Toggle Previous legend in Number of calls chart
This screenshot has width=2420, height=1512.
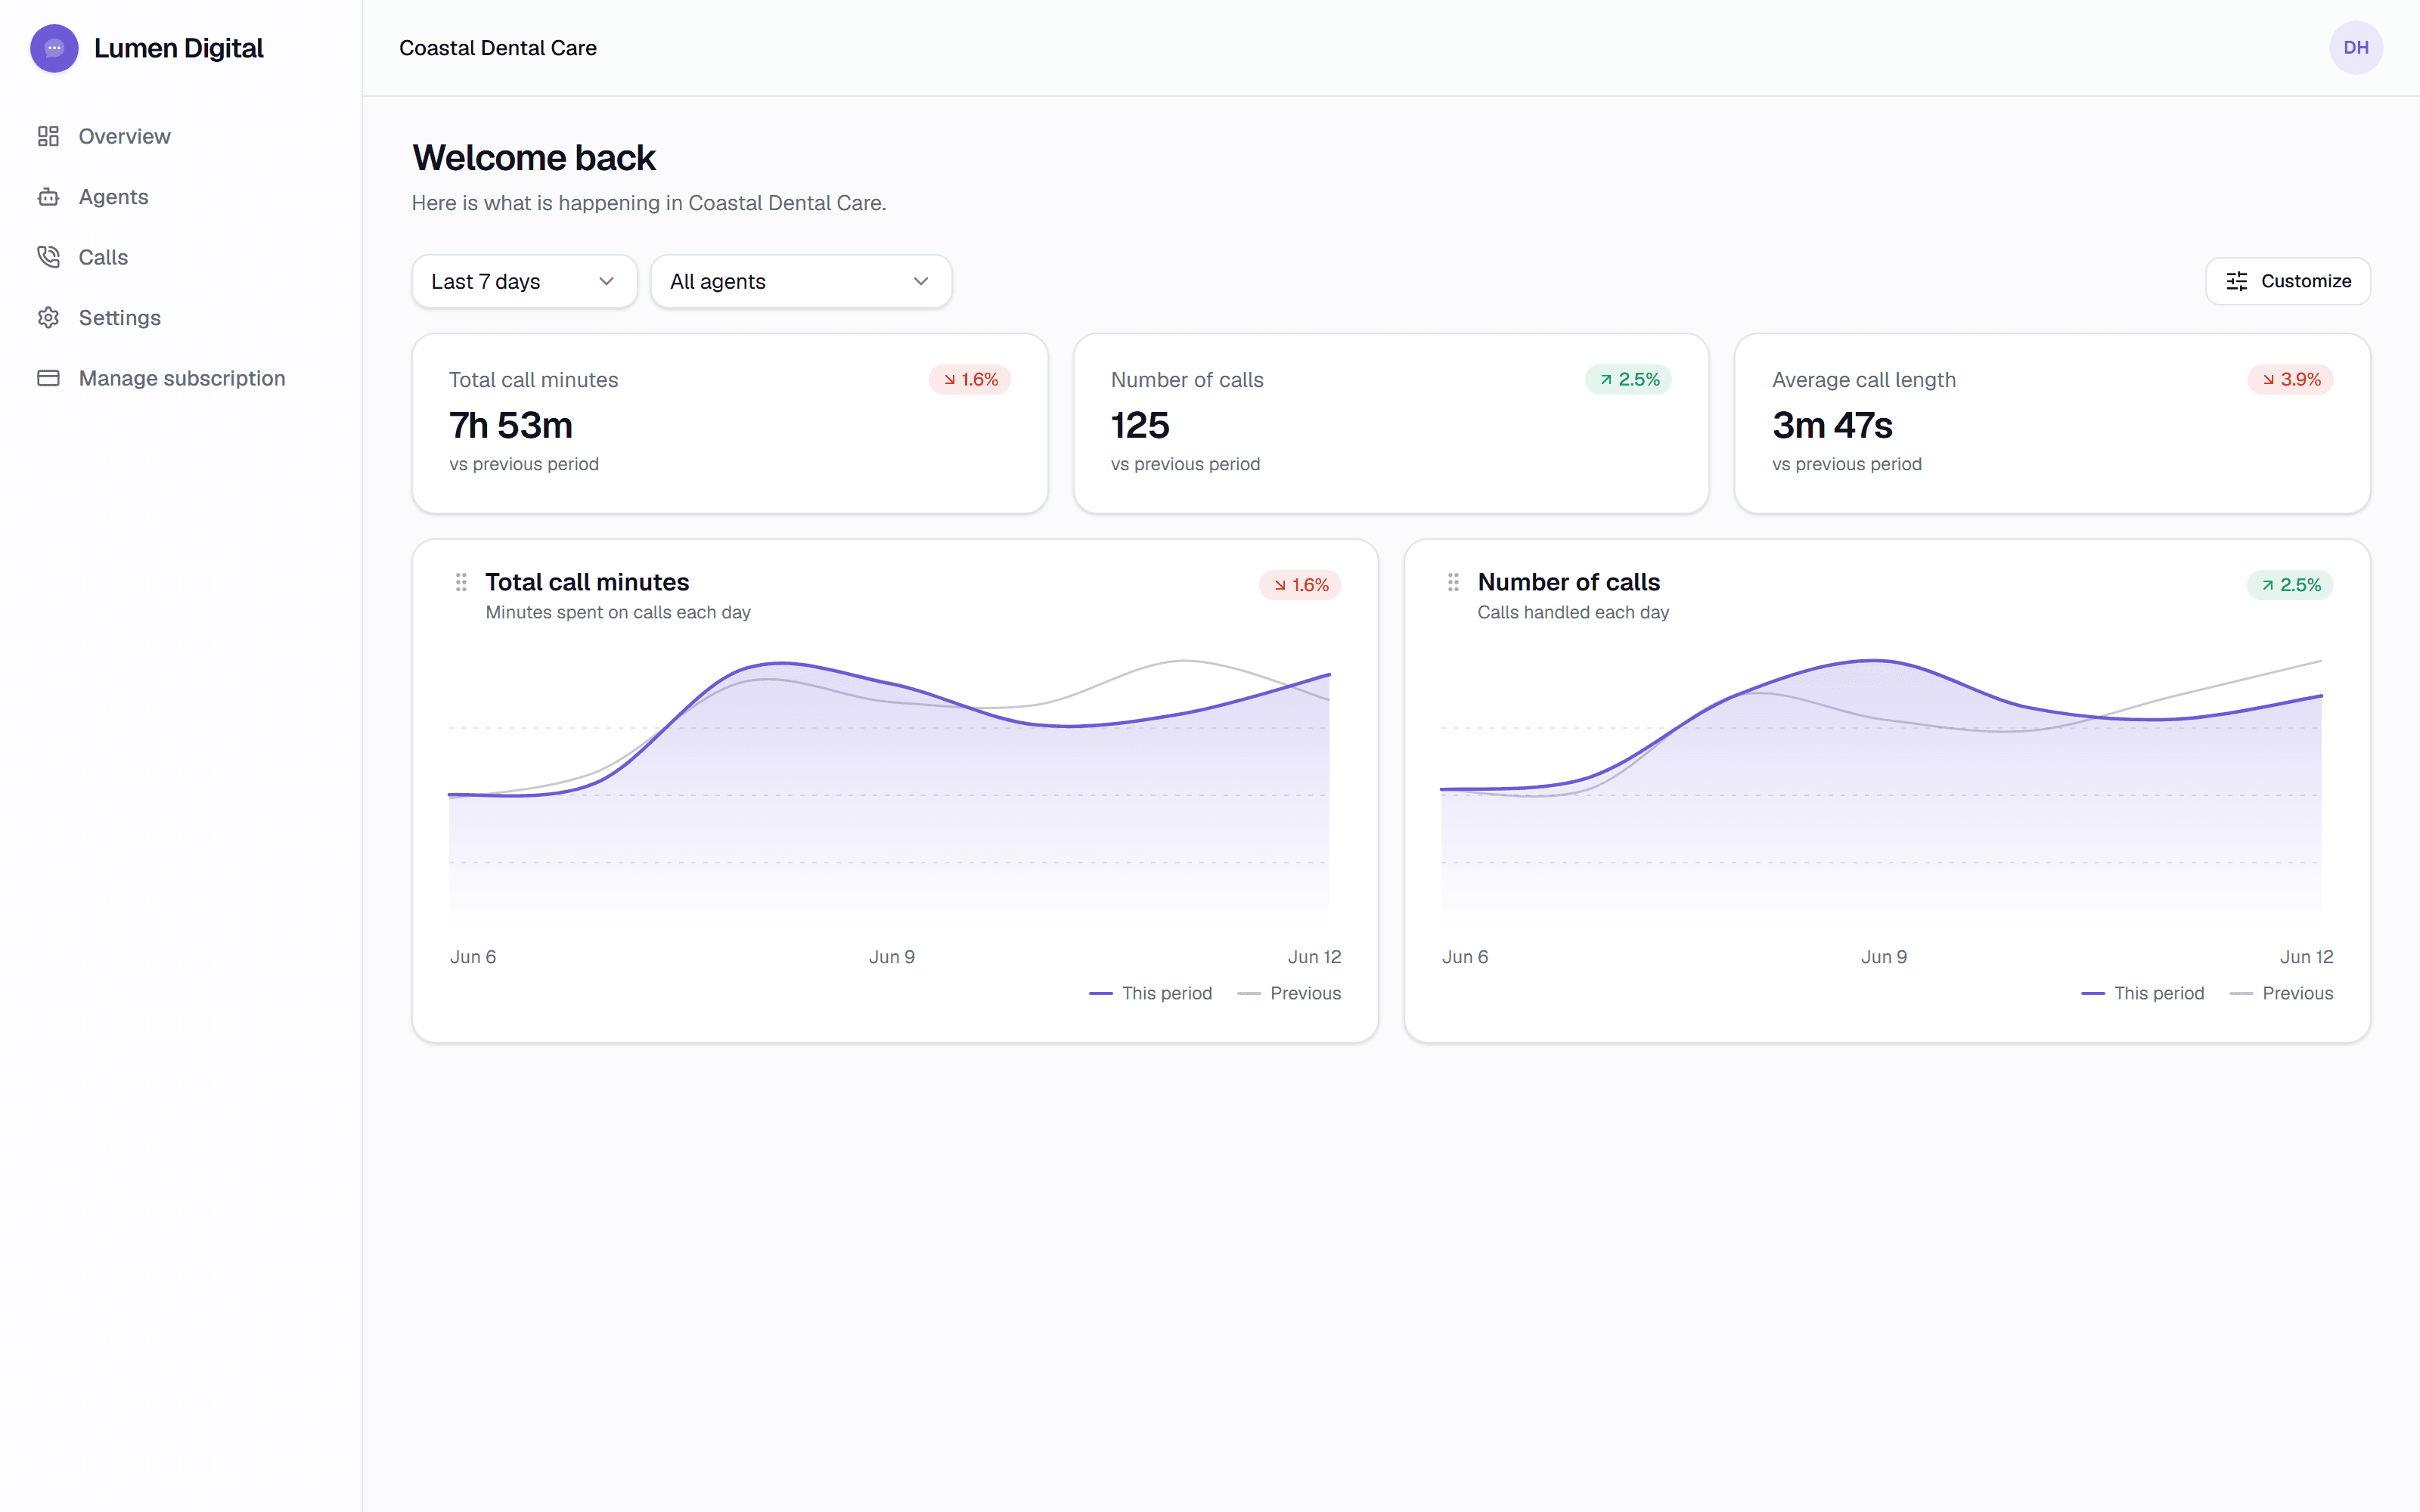pyautogui.click(x=2281, y=993)
